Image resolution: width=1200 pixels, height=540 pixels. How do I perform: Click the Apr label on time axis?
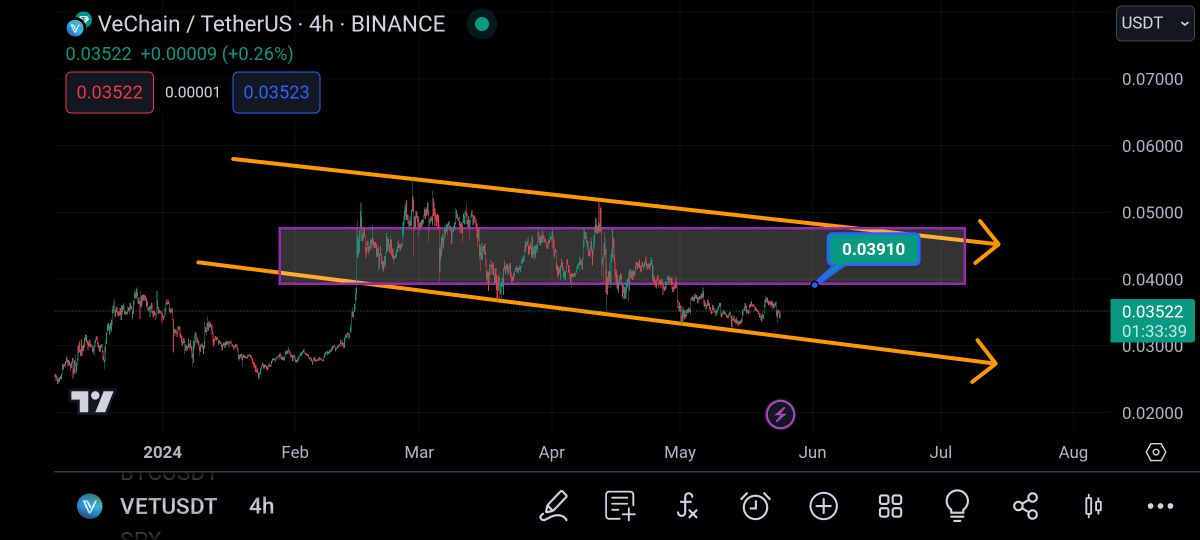click(x=551, y=452)
